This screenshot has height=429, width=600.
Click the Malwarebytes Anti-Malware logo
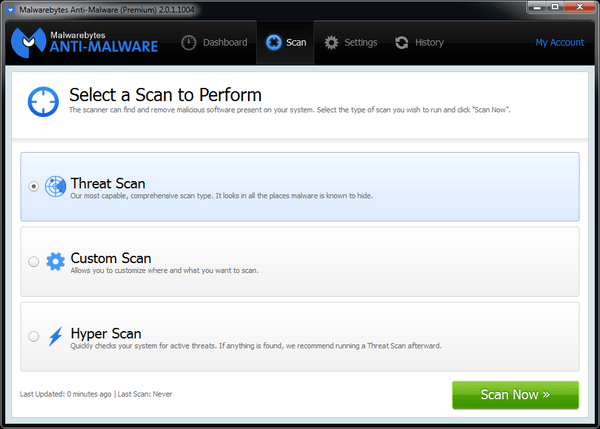[x=85, y=42]
